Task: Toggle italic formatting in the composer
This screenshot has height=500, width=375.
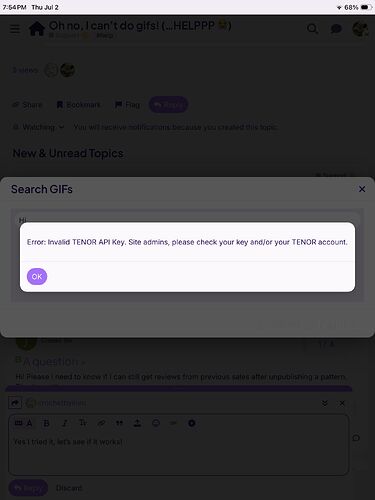Action: pos(65,423)
